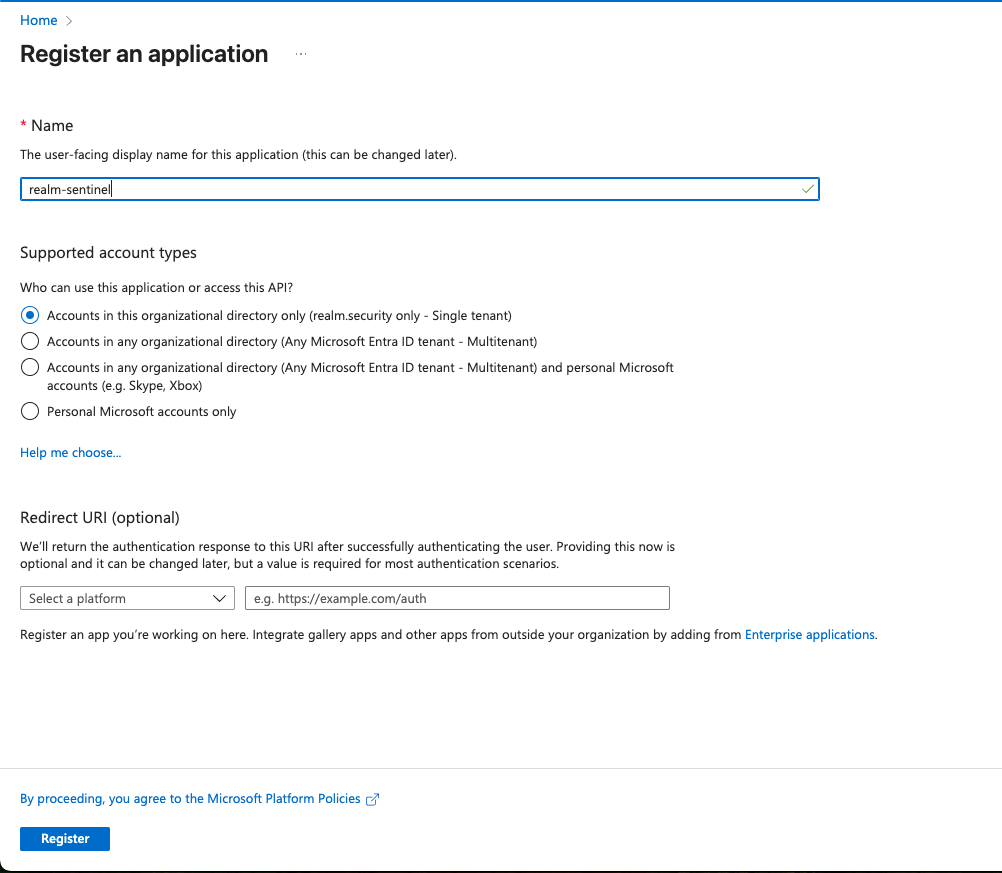Click the Redirect URI input box
The image size is (1002, 873).
457,598
